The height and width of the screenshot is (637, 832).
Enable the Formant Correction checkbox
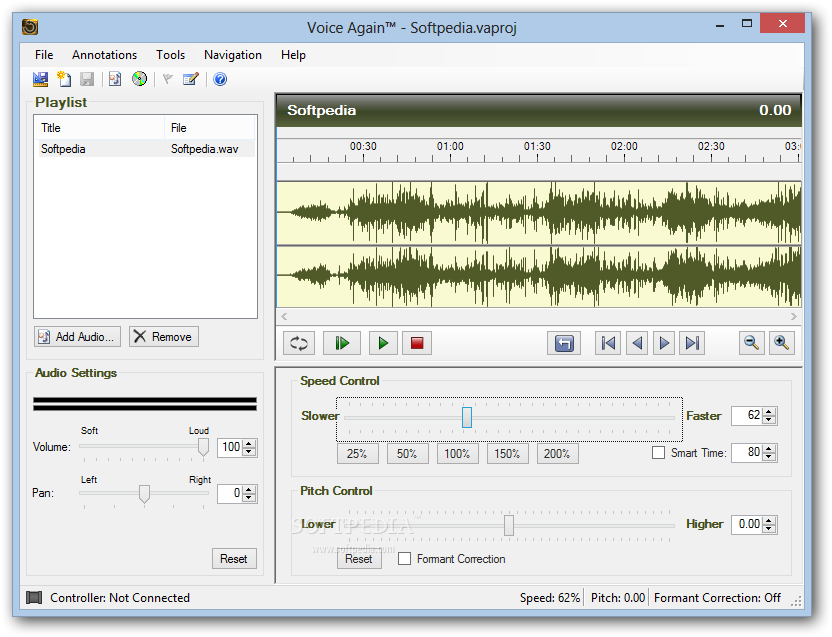coord(404,558)
